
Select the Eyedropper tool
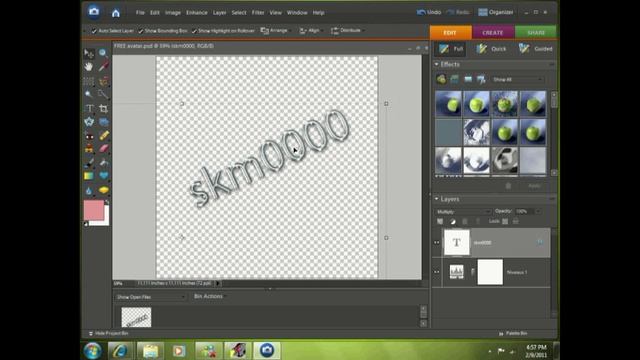[103, 67]
